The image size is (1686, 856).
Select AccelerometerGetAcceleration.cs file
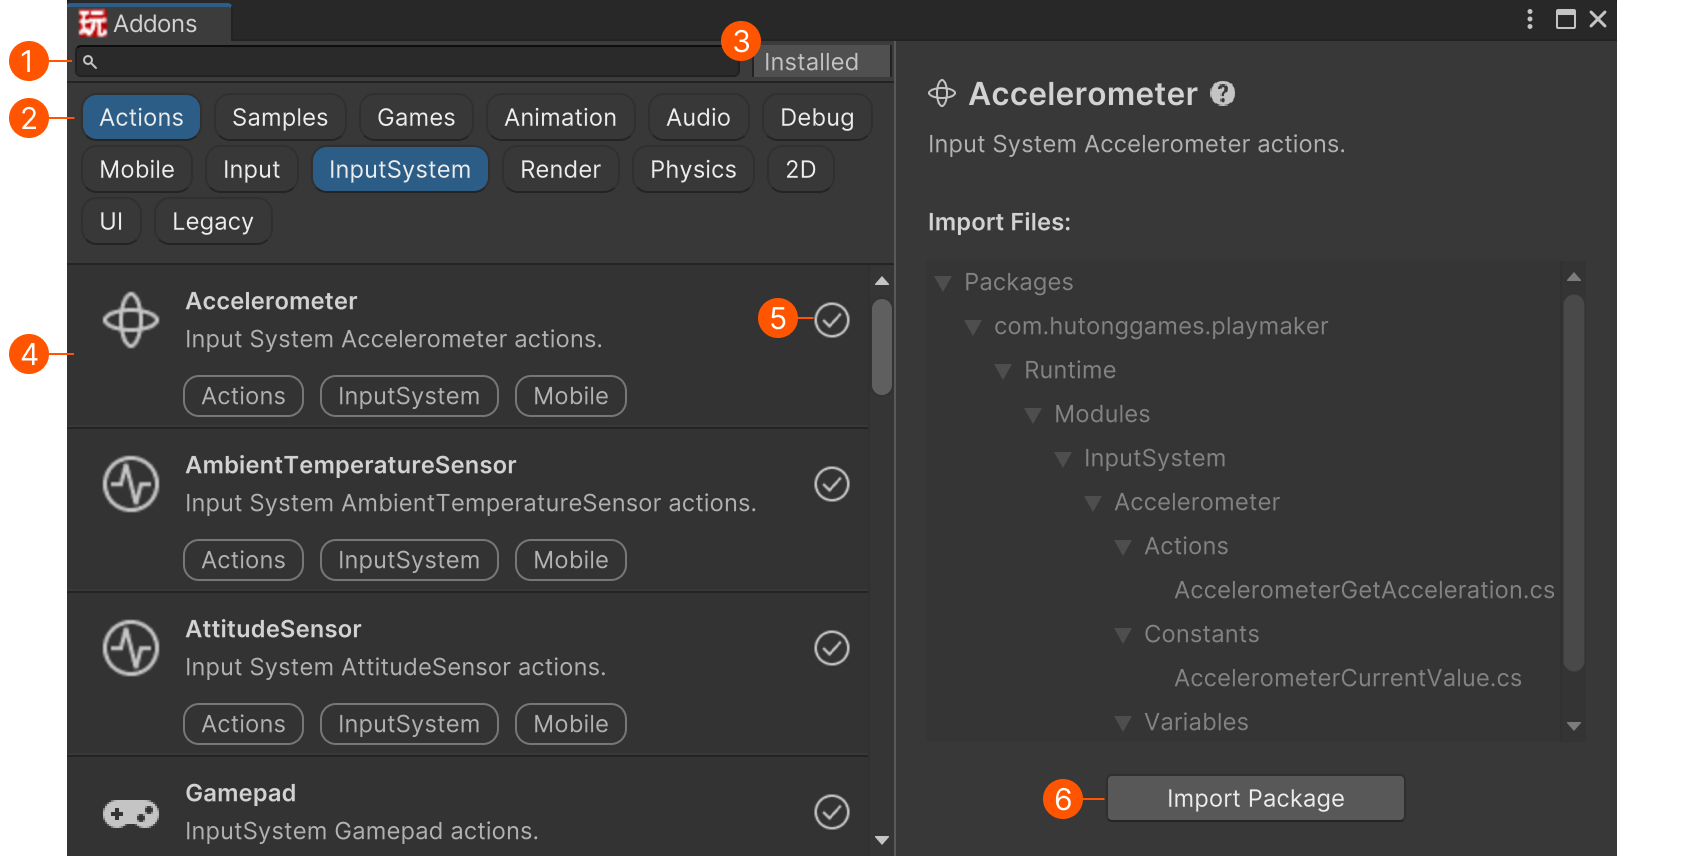click(1364, 590)
